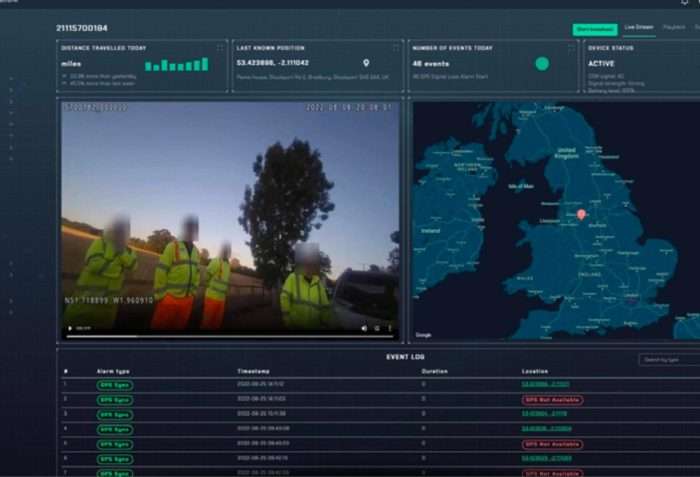The width and height of the screenshot is (700, 477).
Task: Click the Google logo on the map
Action: 424,335
